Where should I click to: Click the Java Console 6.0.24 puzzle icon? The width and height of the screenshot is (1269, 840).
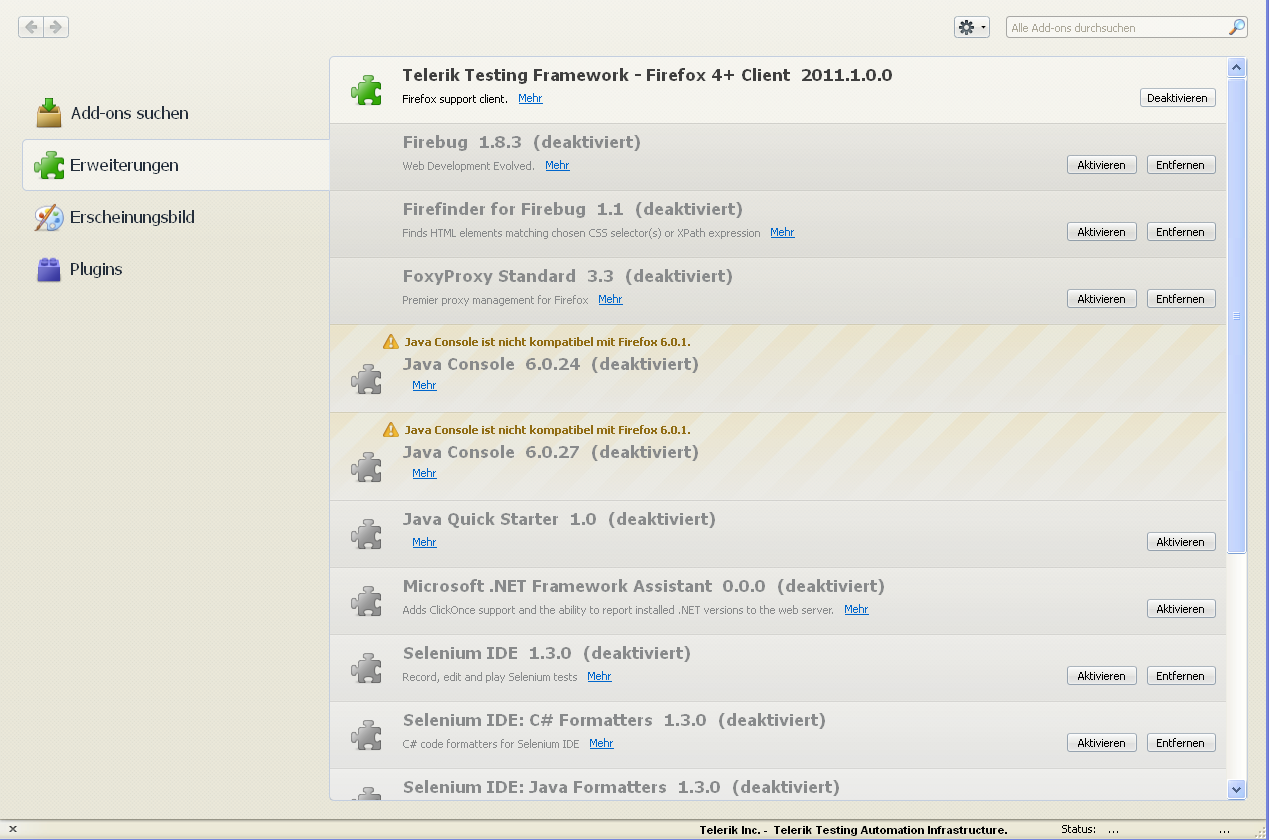366,379
